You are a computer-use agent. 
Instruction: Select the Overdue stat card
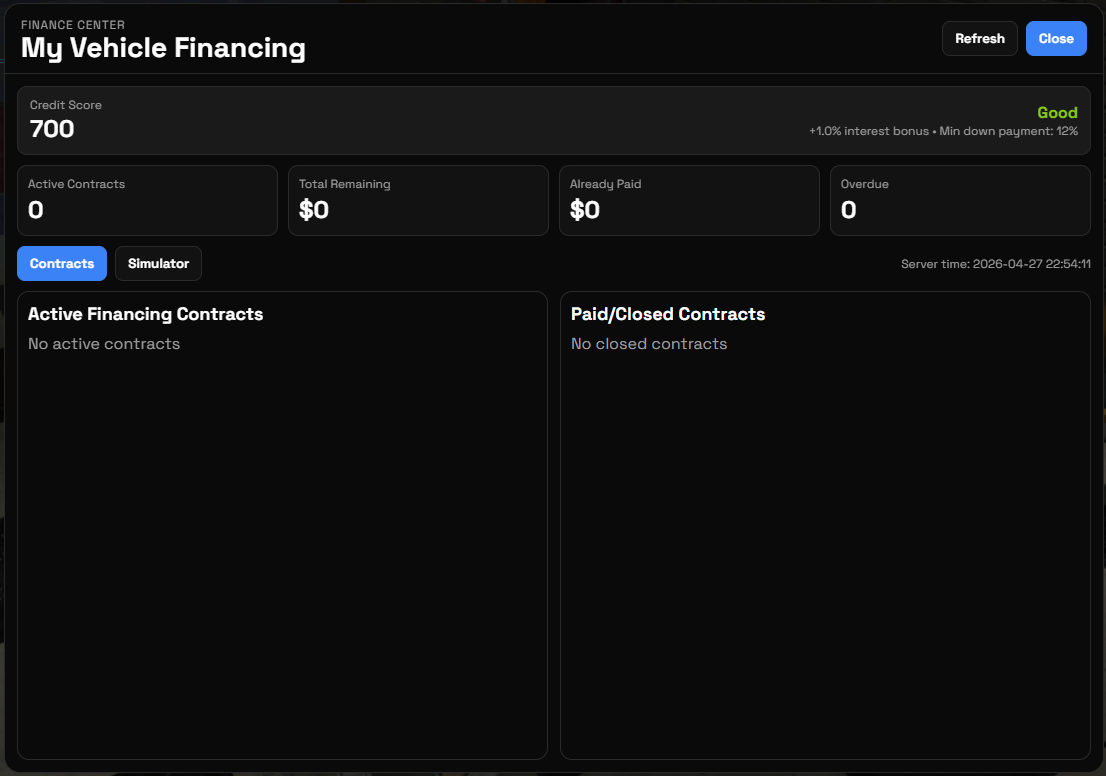960,200
